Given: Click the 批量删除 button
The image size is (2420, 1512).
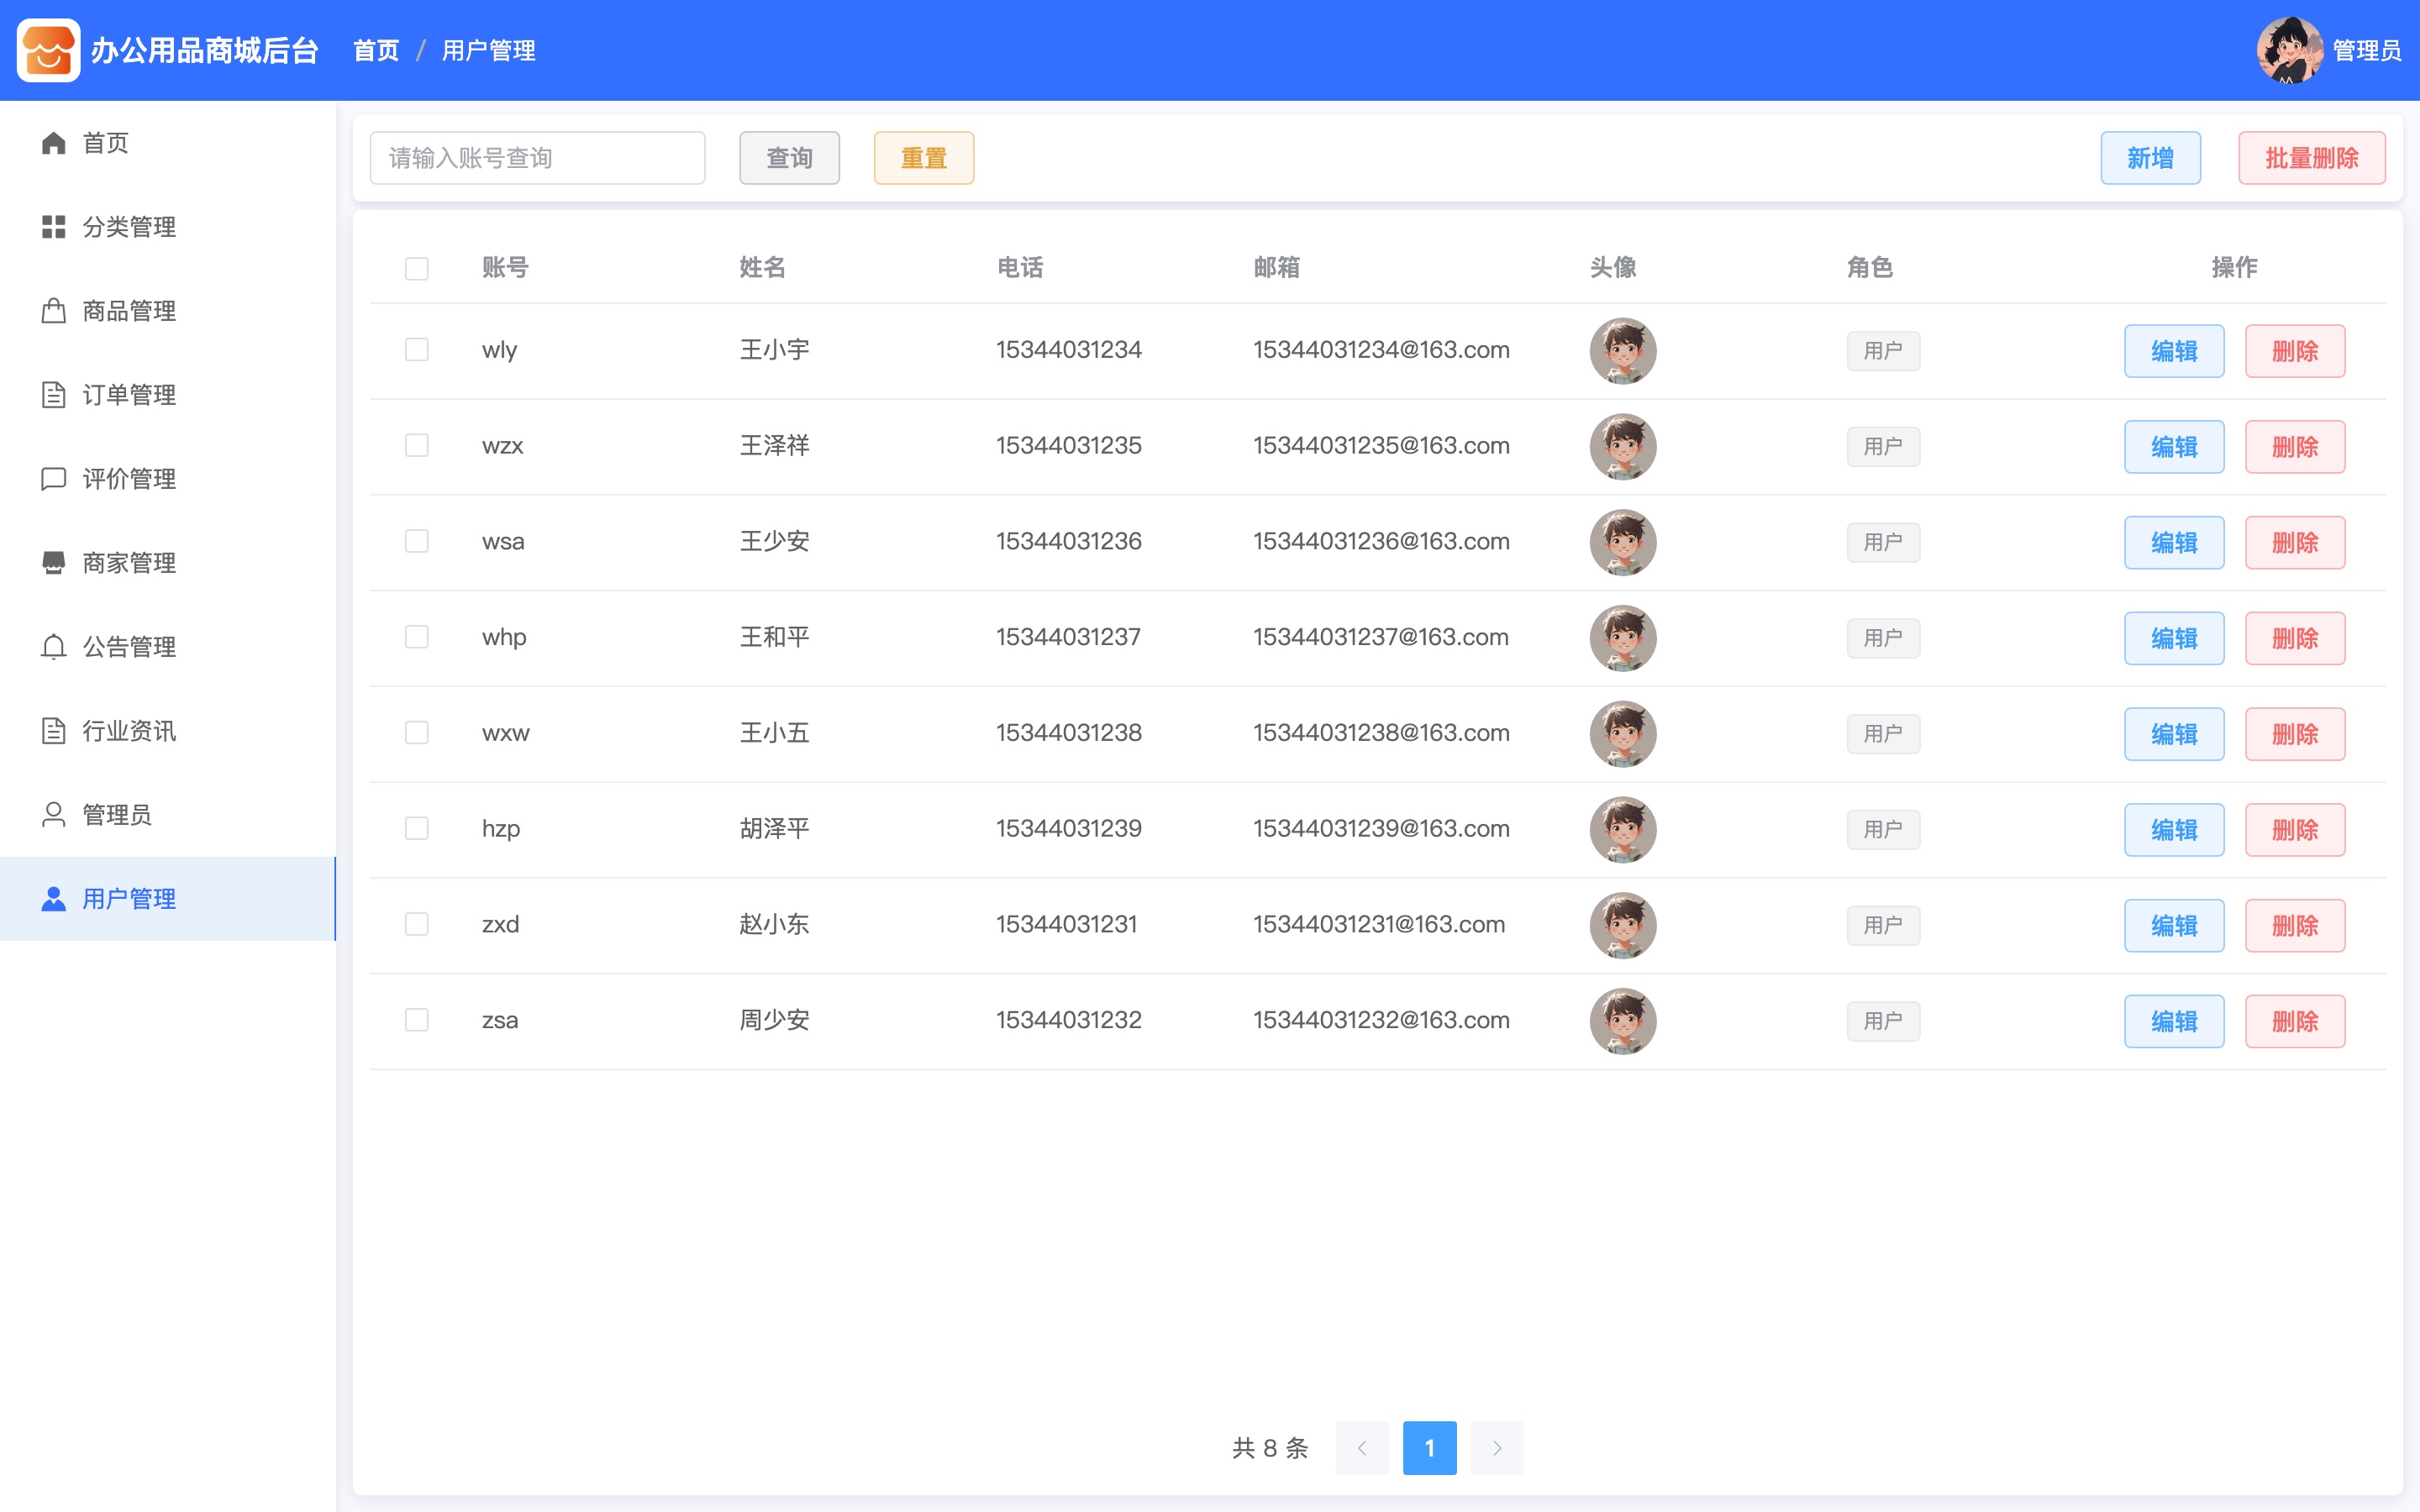Looking at the screenshot, I should 2312,158.
